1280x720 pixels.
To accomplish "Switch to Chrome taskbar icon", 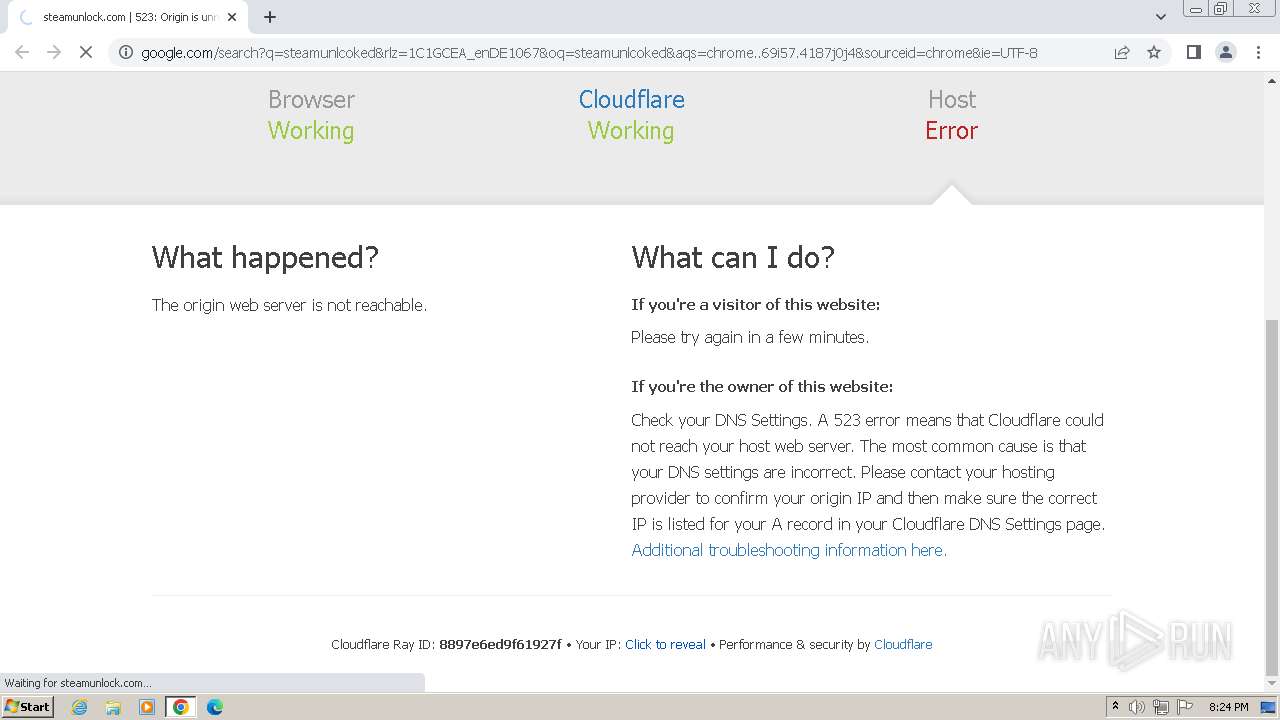I will [x=181, y=707].
